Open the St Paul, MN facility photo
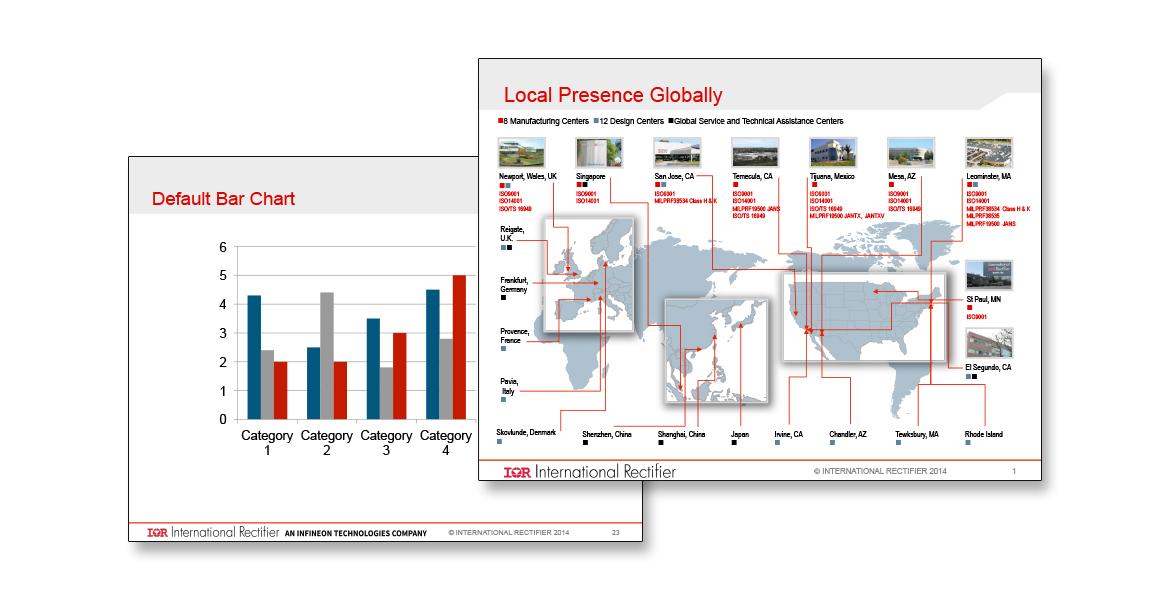 (x=989, y=275)
